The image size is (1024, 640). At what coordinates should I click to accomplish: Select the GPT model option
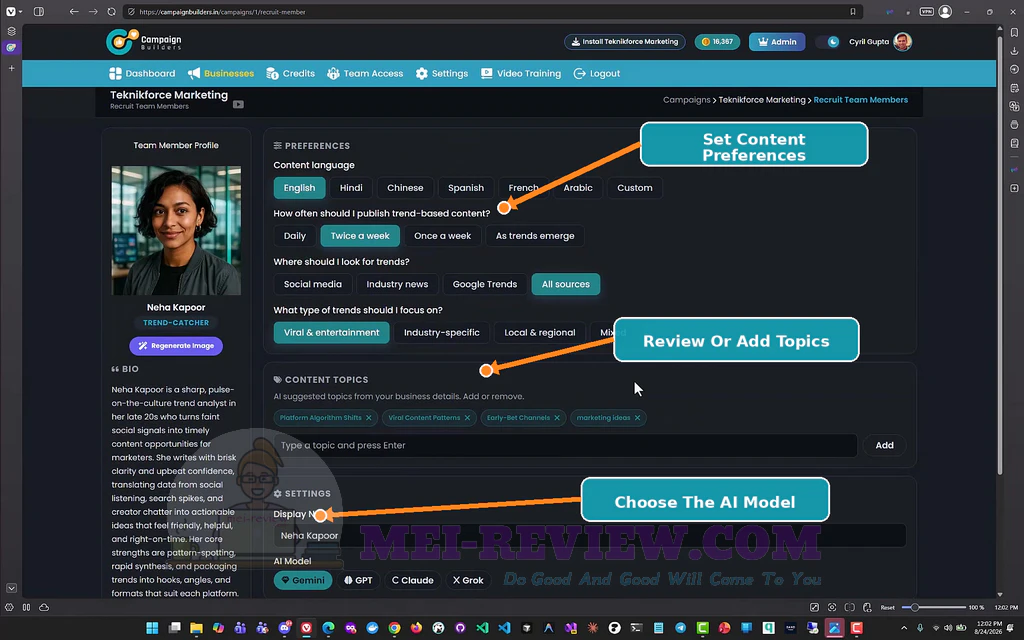(359, 580)
